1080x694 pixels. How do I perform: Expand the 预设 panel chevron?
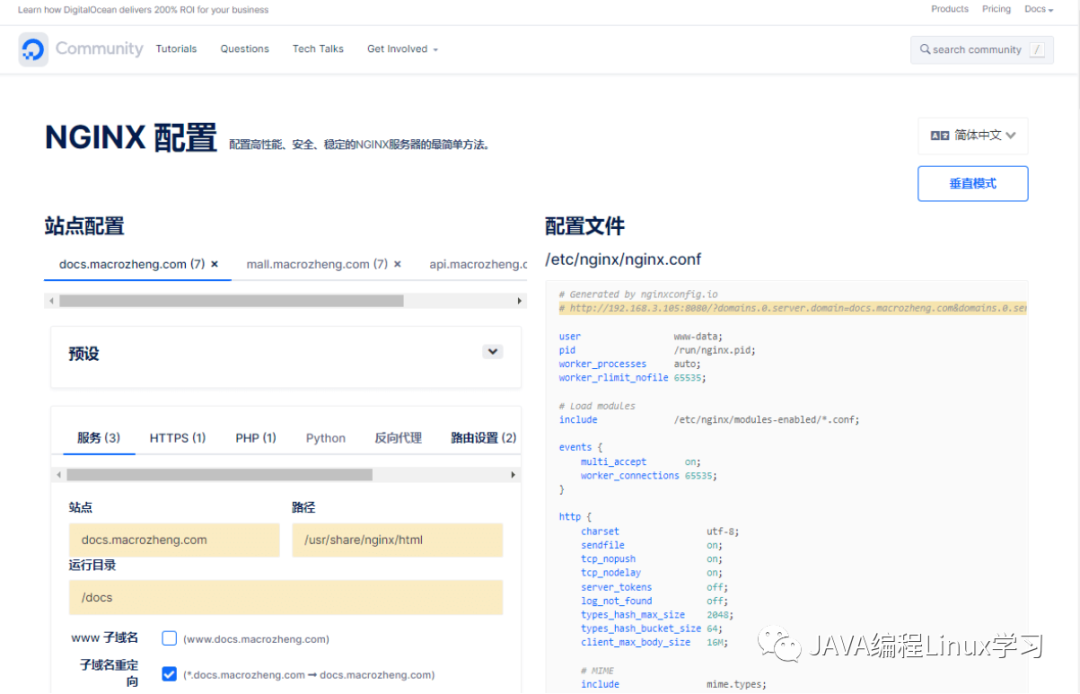pyautogui.click(x=492, y=352)
